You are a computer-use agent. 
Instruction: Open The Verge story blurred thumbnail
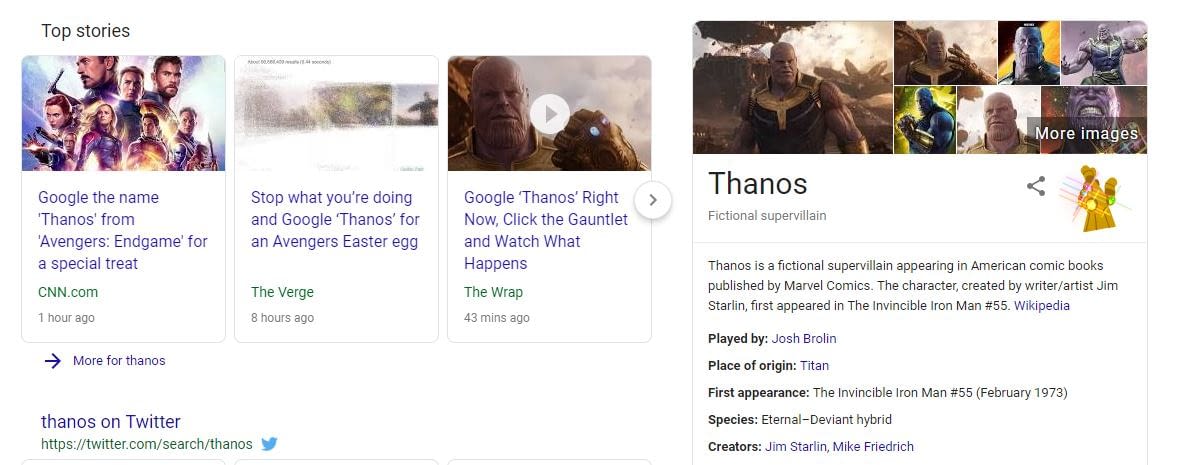click(336, 113)
